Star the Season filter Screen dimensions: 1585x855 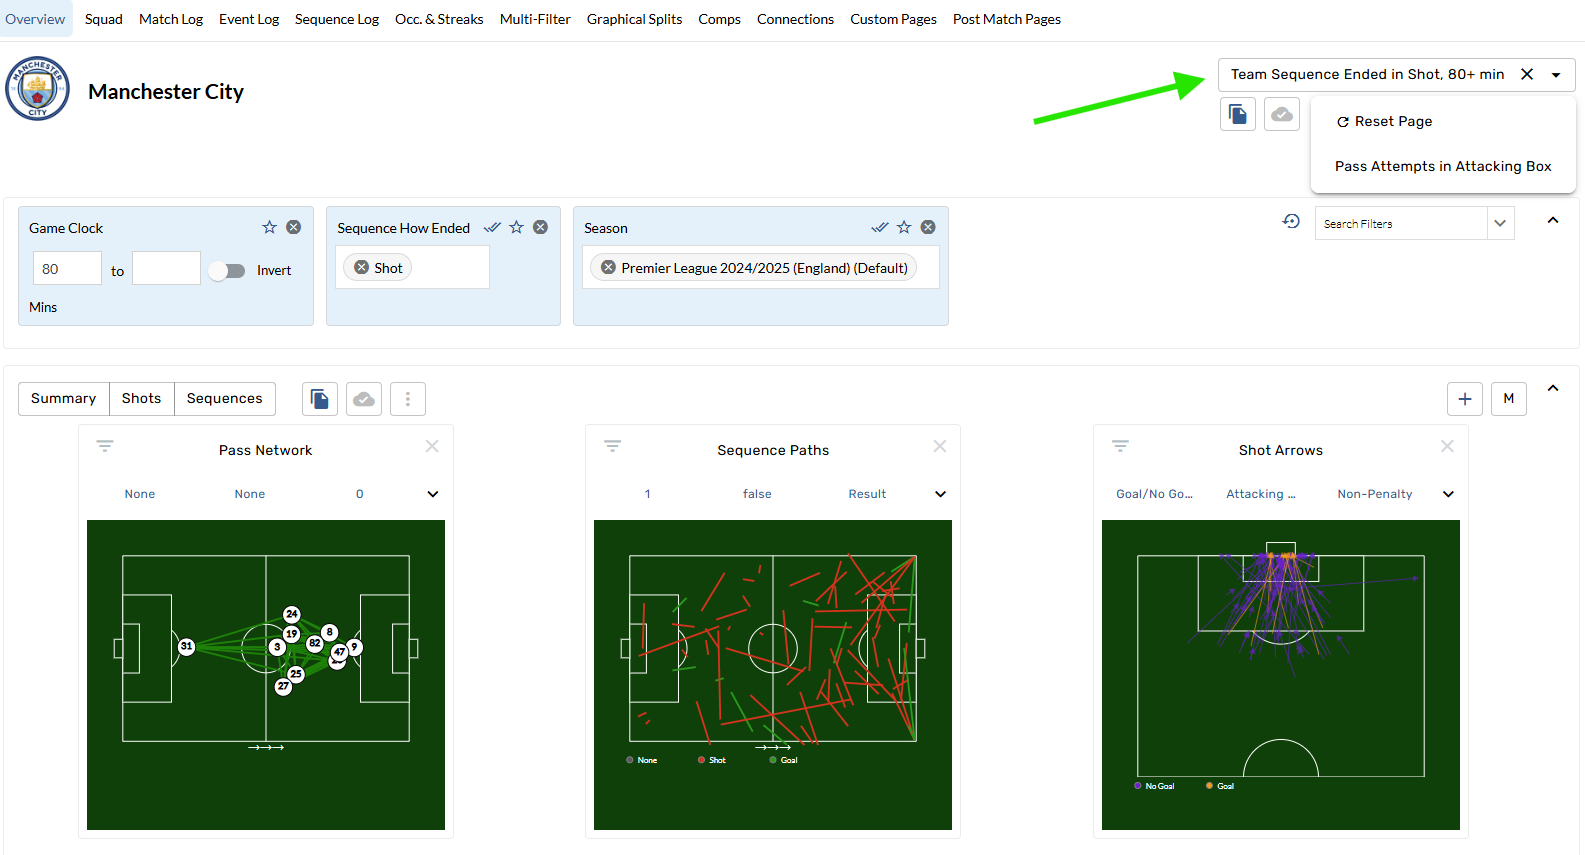(x=904, y=227)
